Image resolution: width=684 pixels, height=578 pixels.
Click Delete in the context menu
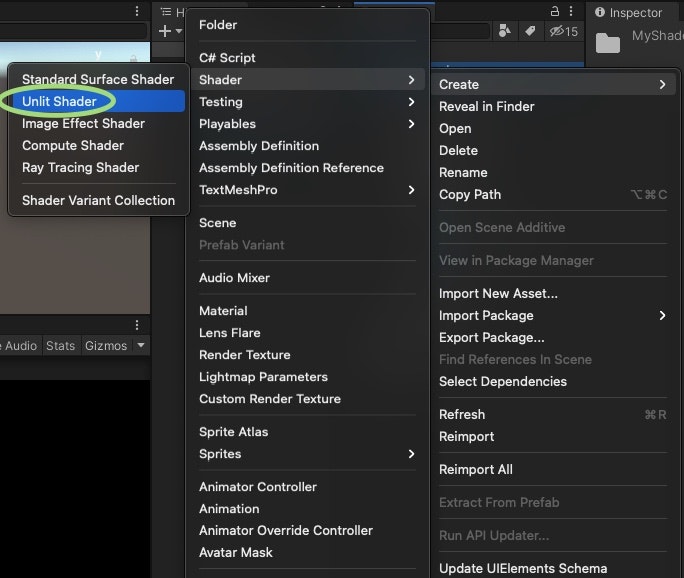coord(554,150)
